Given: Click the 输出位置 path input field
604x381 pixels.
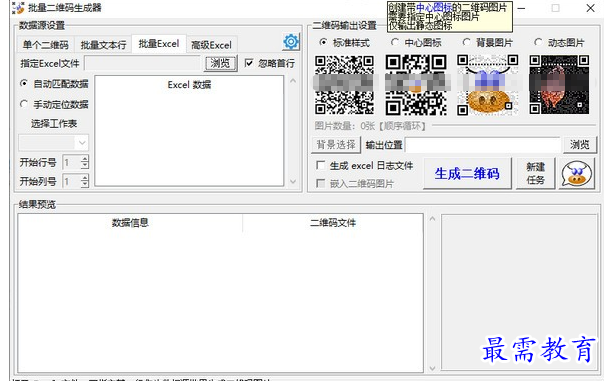Looking at the screenshot, I should pos(483,145).
